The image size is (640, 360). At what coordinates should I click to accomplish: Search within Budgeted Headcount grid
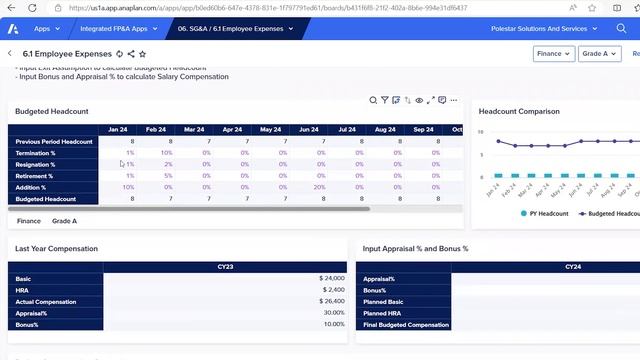point(373,100)
